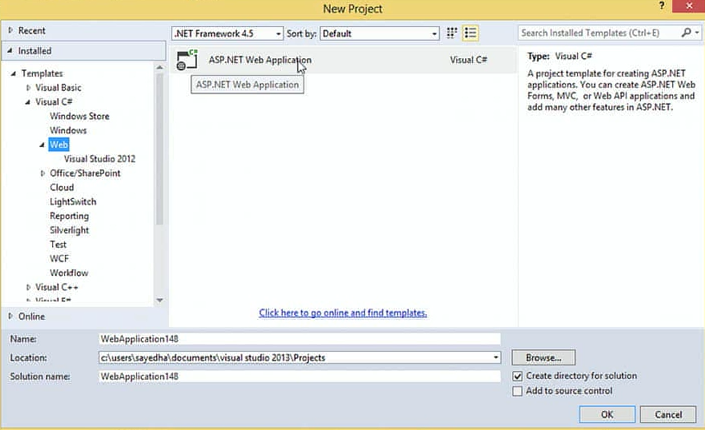Viewport: 705px width, 430px height.
Task: Collapse the Templates tree node
Action: tap(13, 73)
